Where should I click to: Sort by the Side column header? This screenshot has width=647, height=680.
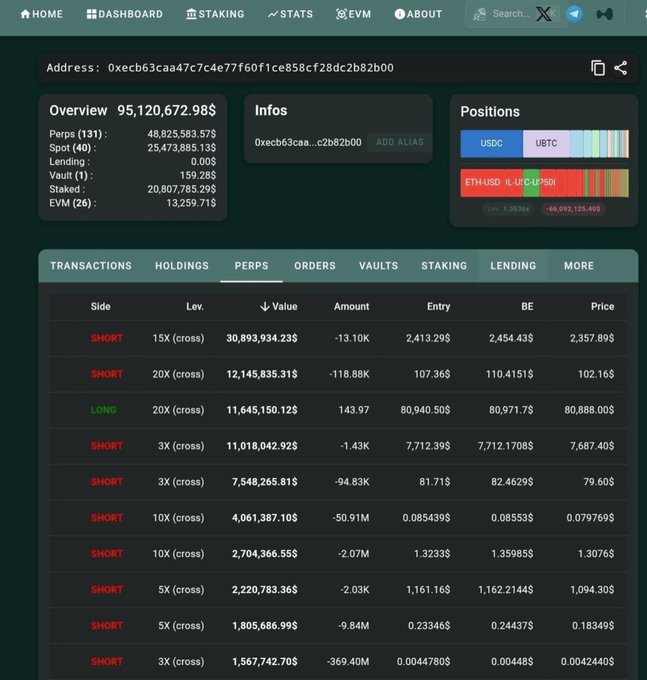101,307
